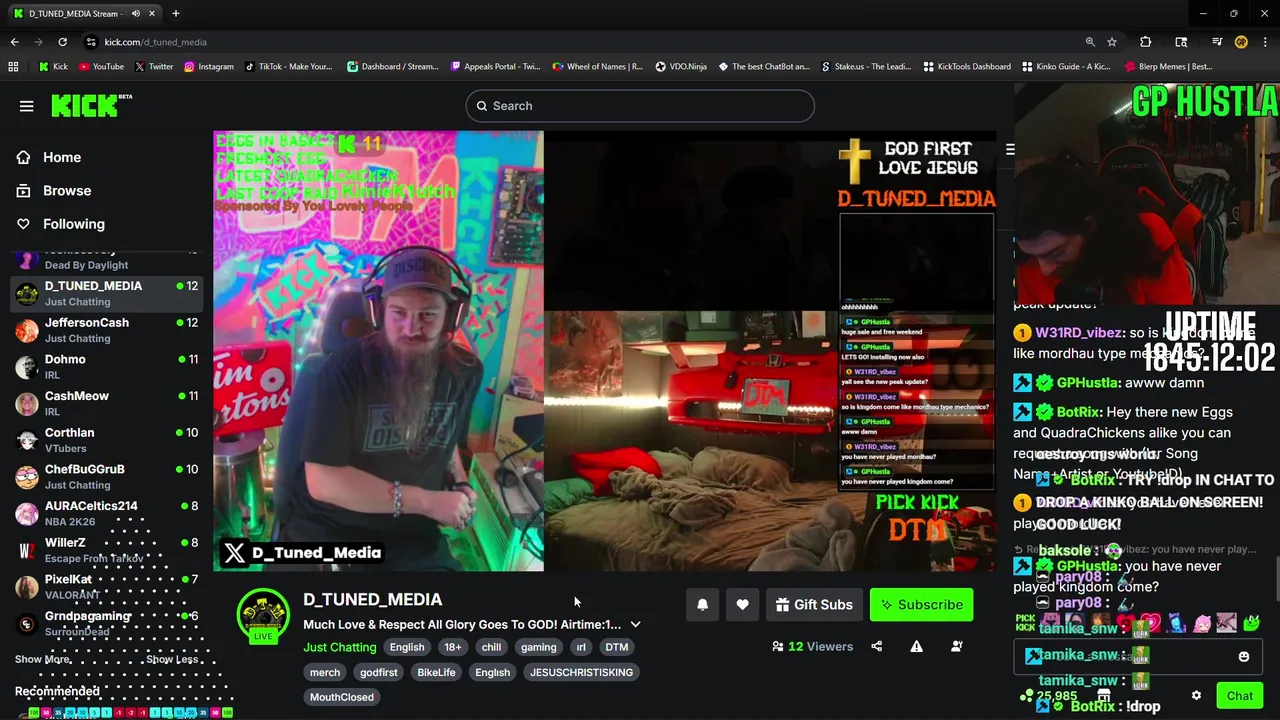Click the share icon near viewer count

tap(877, 646)
